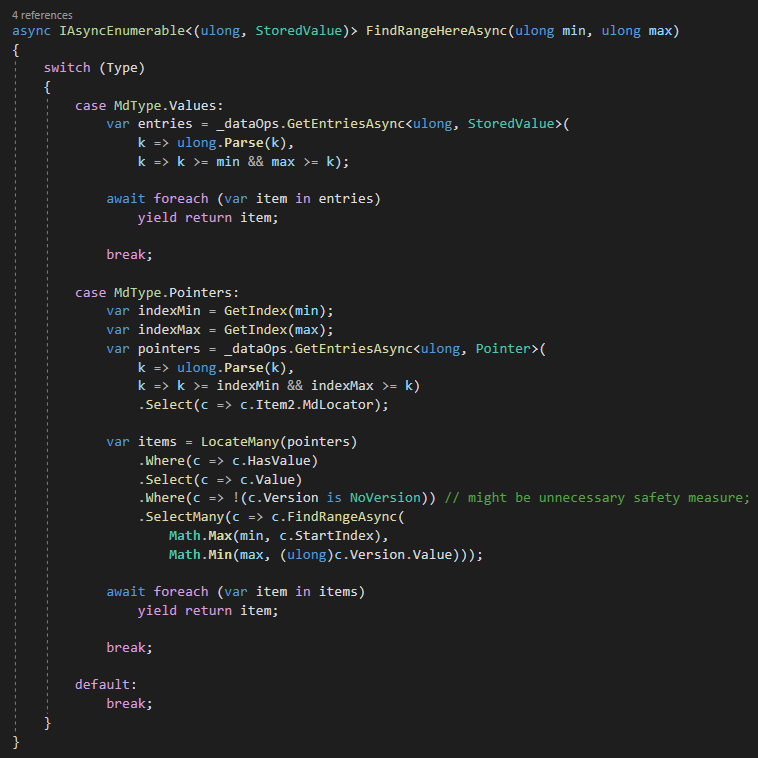Click '.Select(c => c.Value)' line

[220, 480]
